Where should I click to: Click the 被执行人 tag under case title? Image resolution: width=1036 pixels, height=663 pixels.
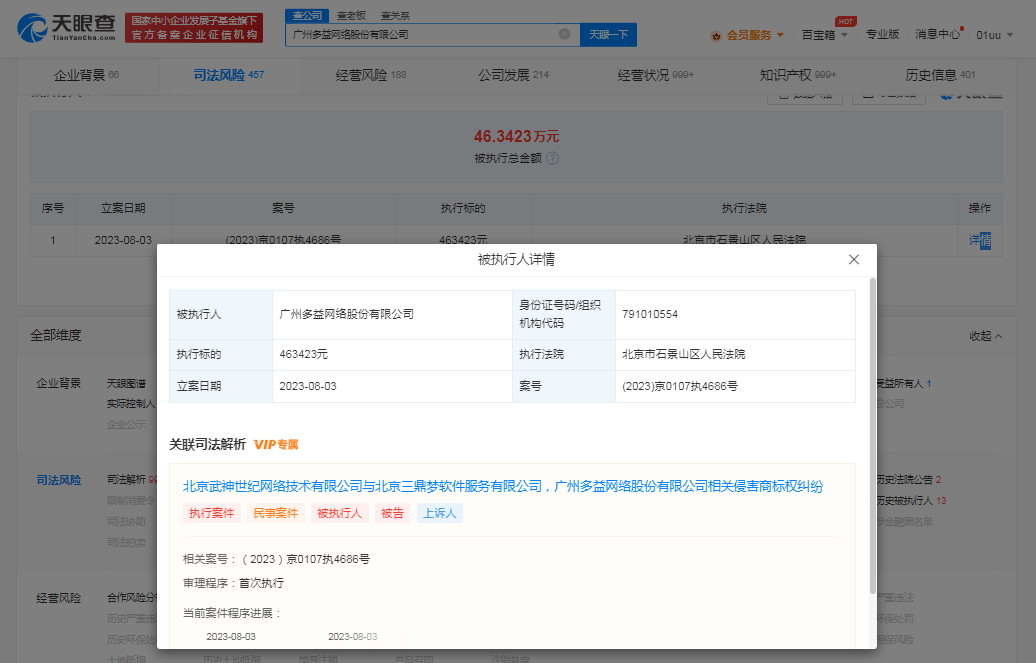(x=340, y=513)
